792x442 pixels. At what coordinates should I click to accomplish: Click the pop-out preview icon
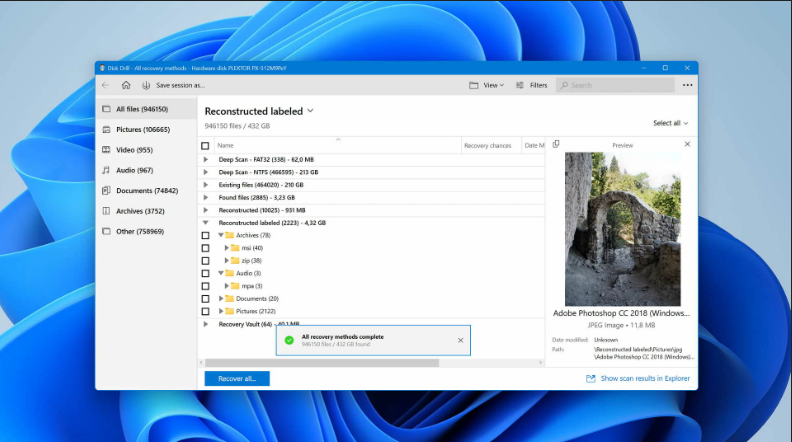click(556, 144)
